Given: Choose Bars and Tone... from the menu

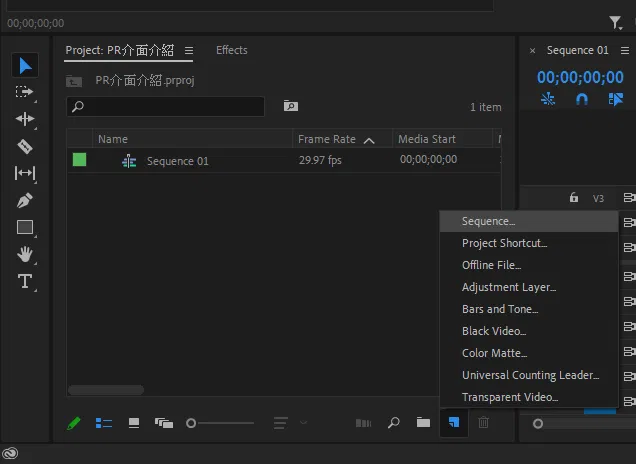Looking at the screenshot, I should pos(529,309).
